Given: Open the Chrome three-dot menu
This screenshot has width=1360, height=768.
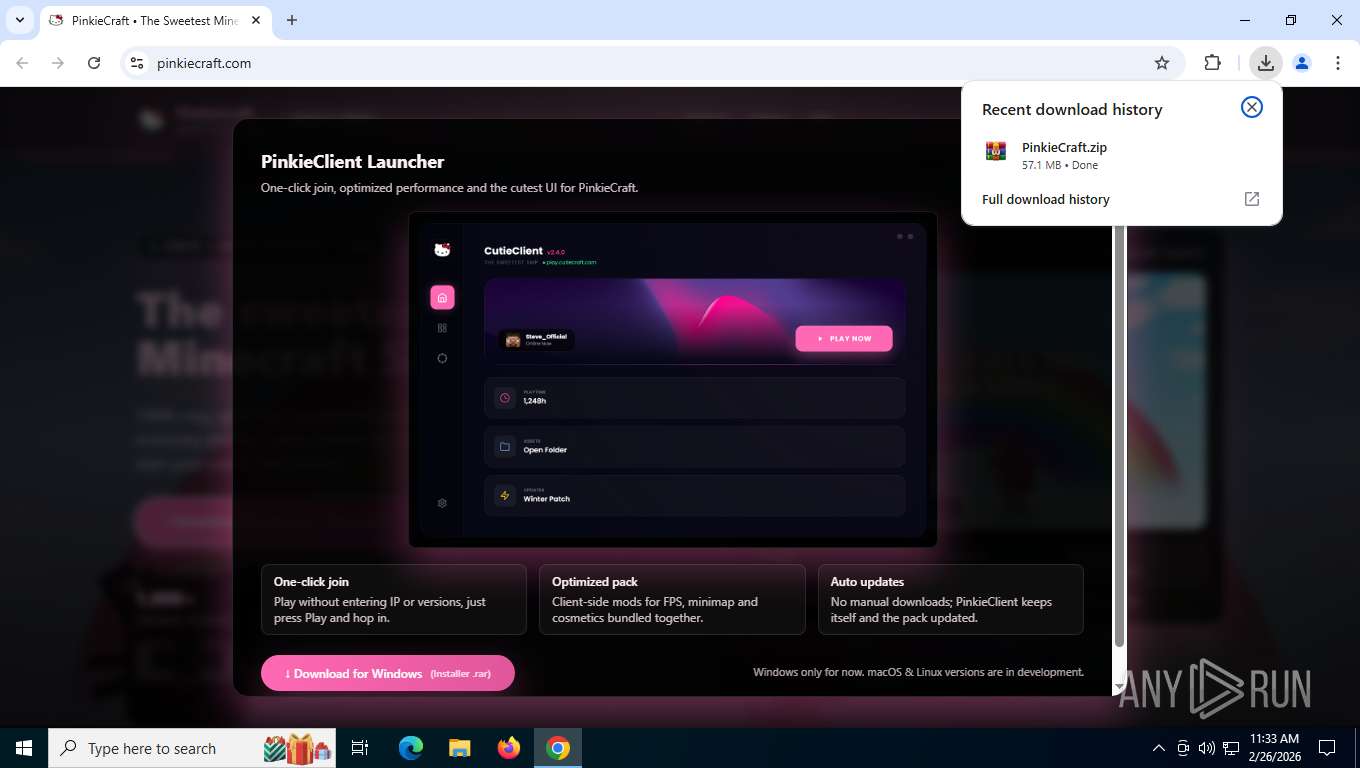Looking at the screenshot, I should [1338, 63].
